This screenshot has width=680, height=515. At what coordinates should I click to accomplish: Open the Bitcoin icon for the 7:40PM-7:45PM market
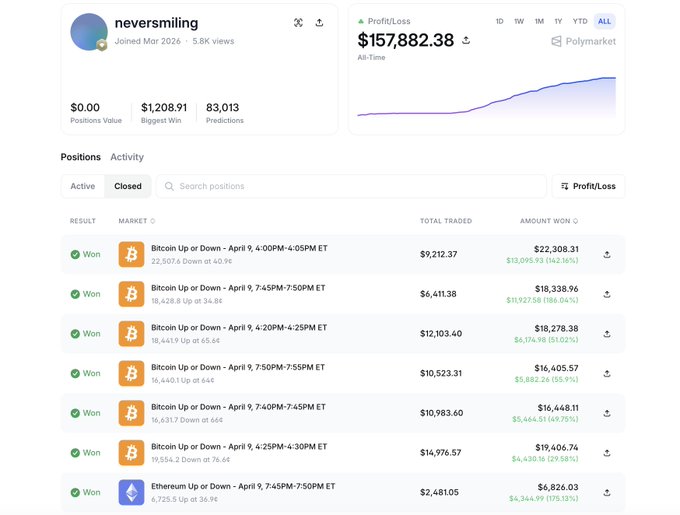coord(131,413)
